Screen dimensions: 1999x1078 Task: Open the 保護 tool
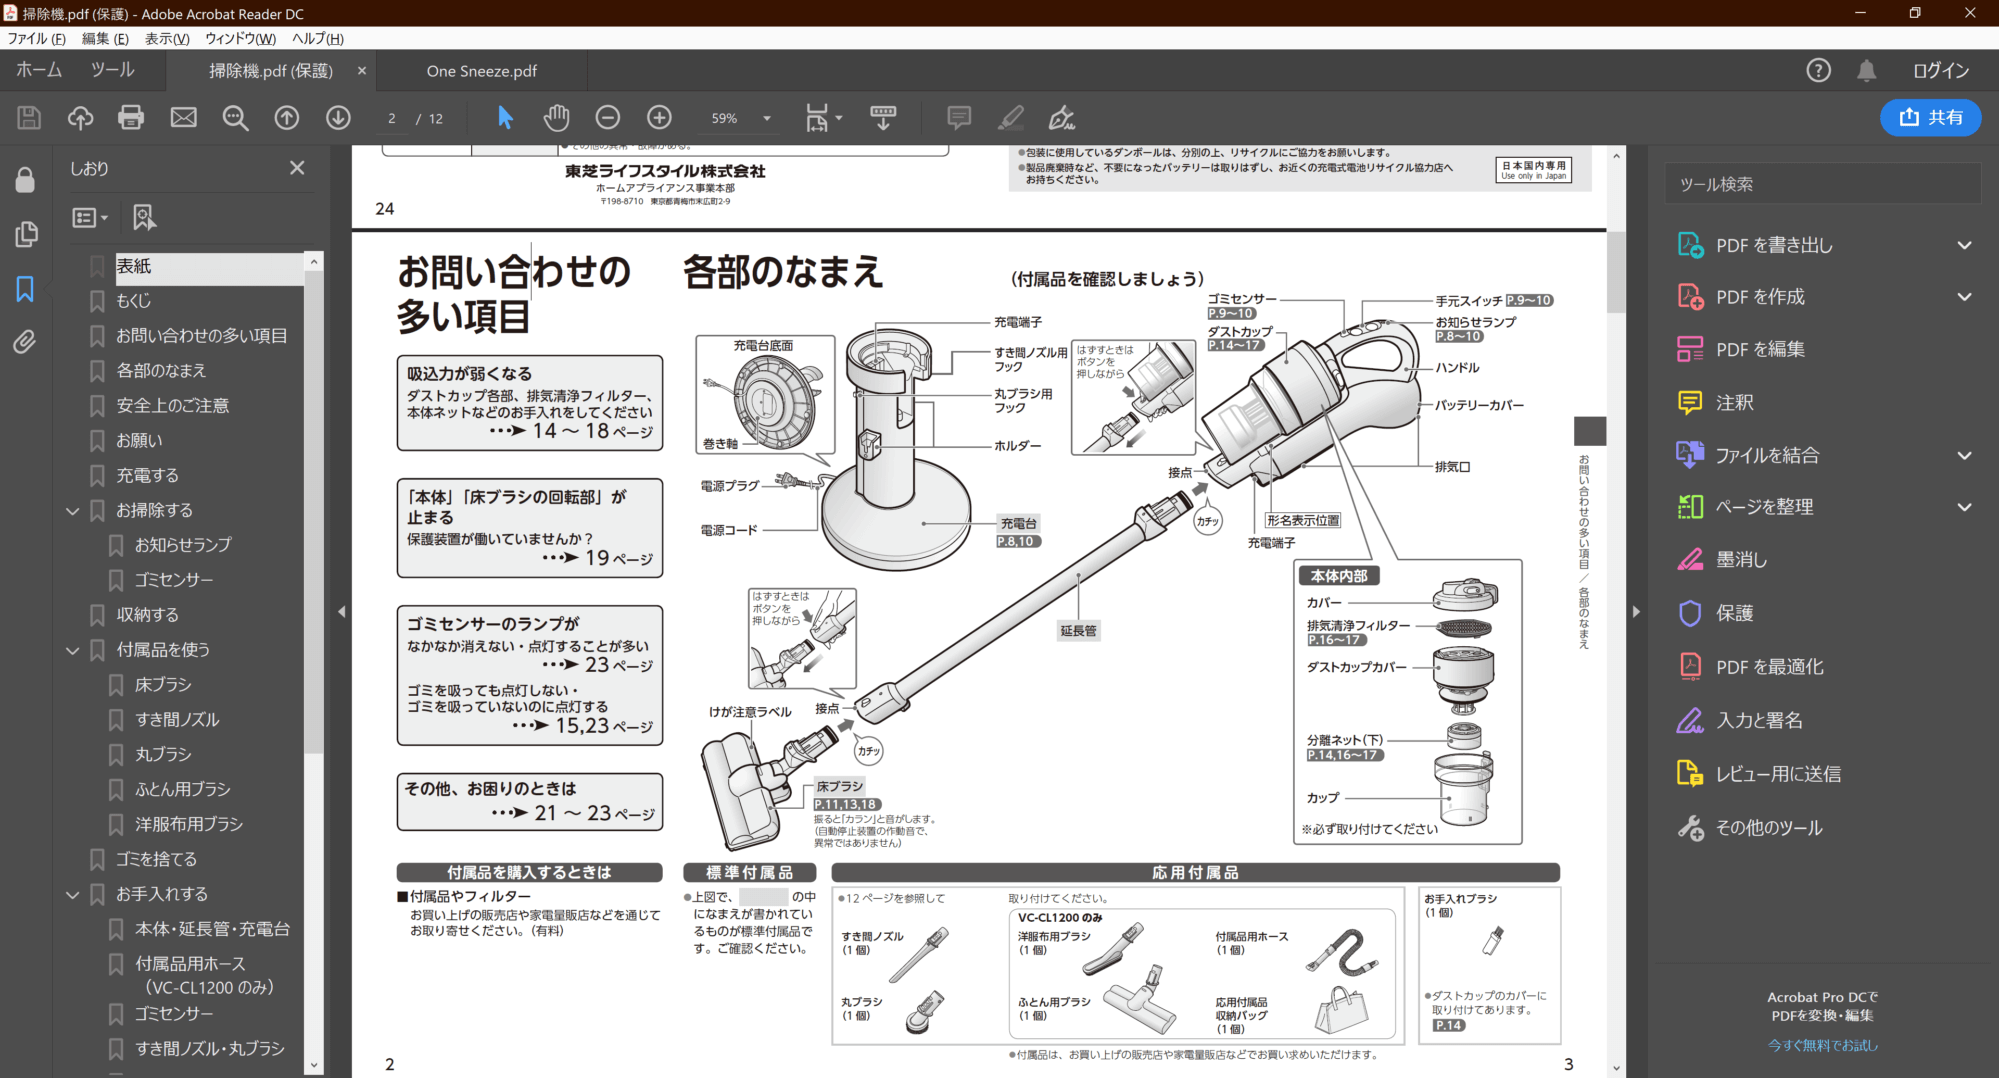pos(1735,613)
